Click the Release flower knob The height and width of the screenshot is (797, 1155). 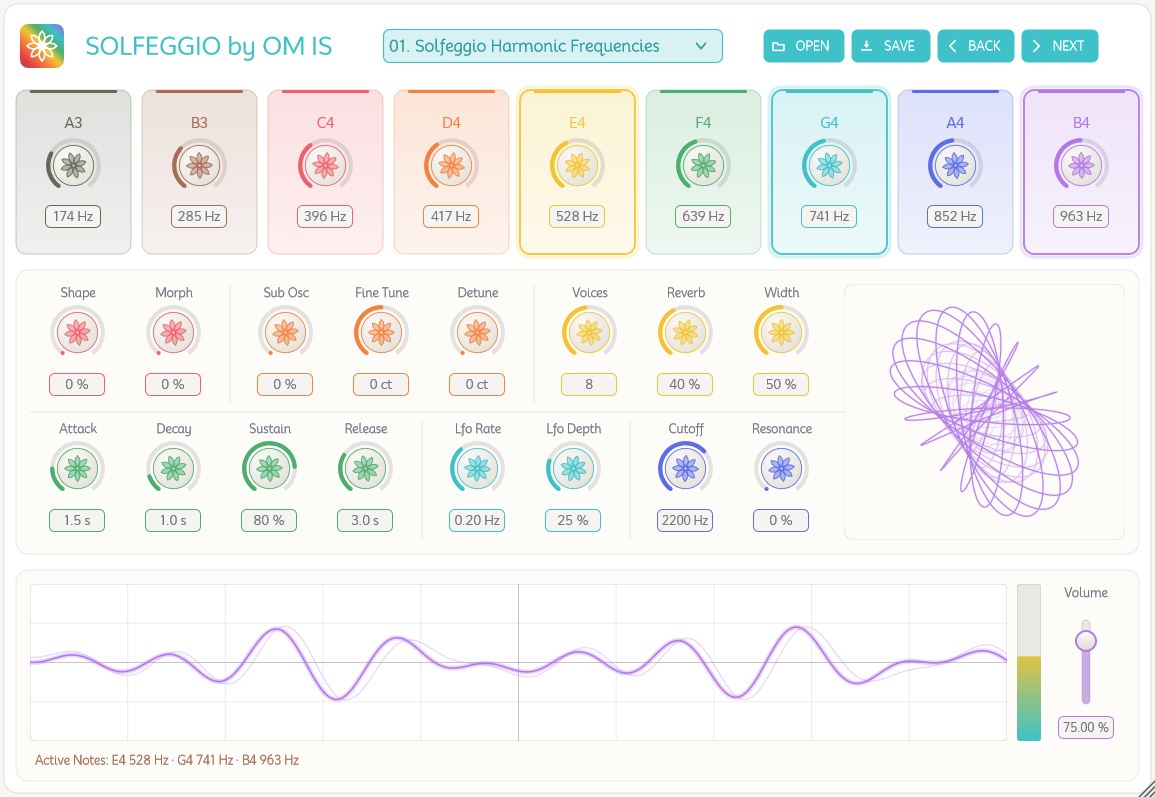365,468
